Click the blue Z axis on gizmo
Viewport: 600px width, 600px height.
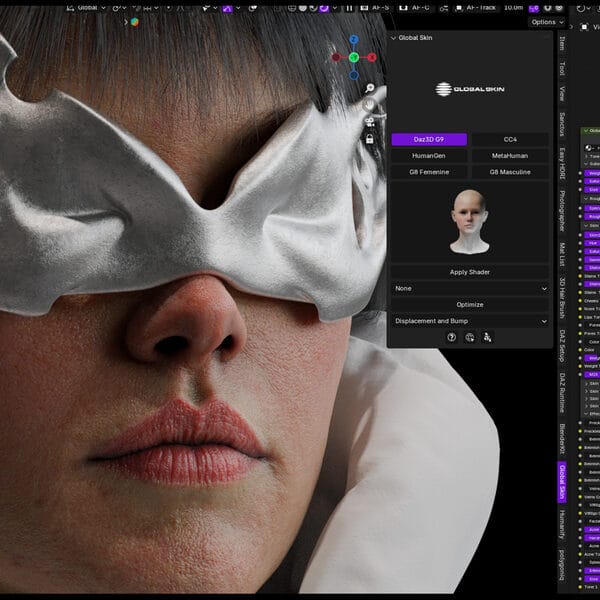[x=354, y=40]
